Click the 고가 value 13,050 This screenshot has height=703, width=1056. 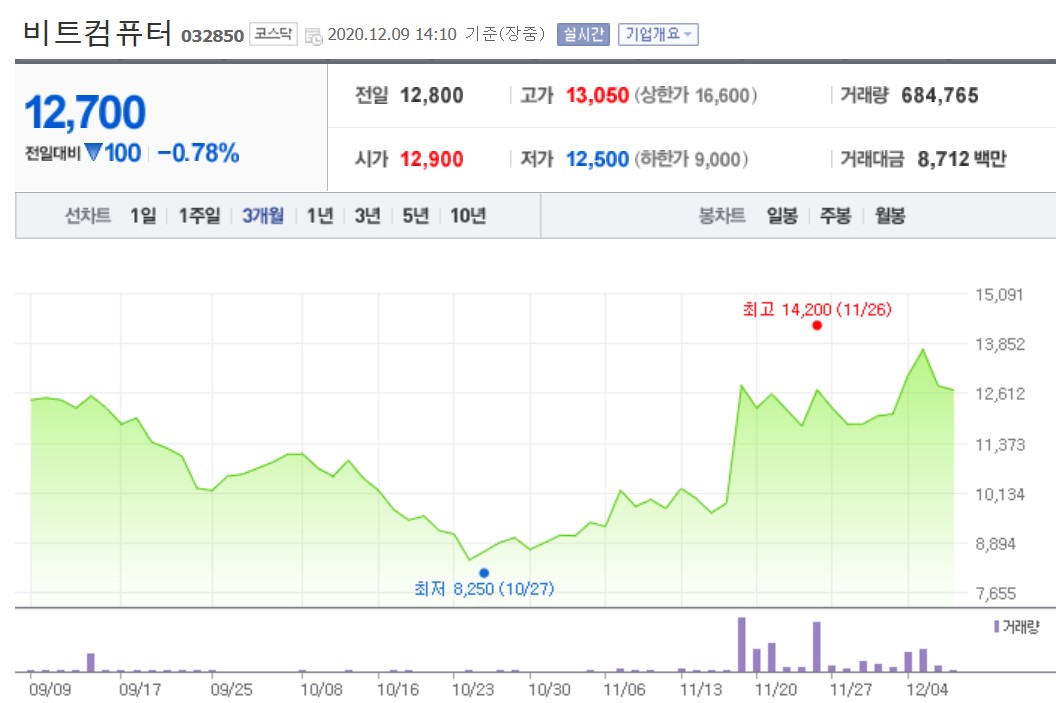[x=597, y=95]
